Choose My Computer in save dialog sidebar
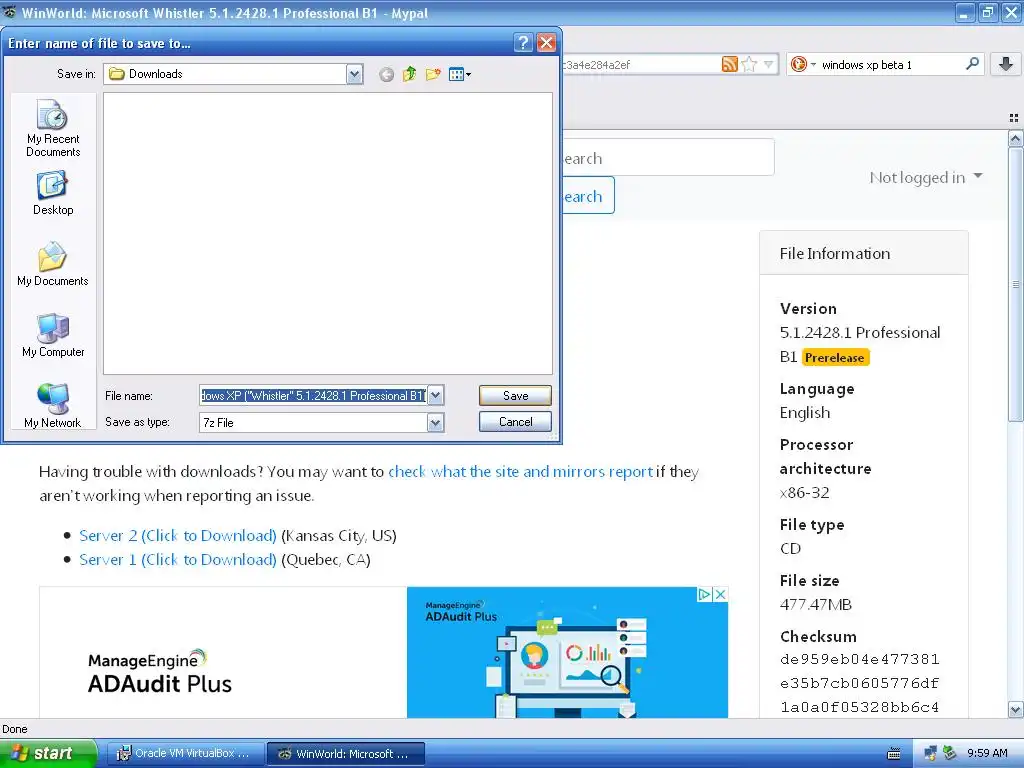 pyautogui.click(x=53, y=335)
